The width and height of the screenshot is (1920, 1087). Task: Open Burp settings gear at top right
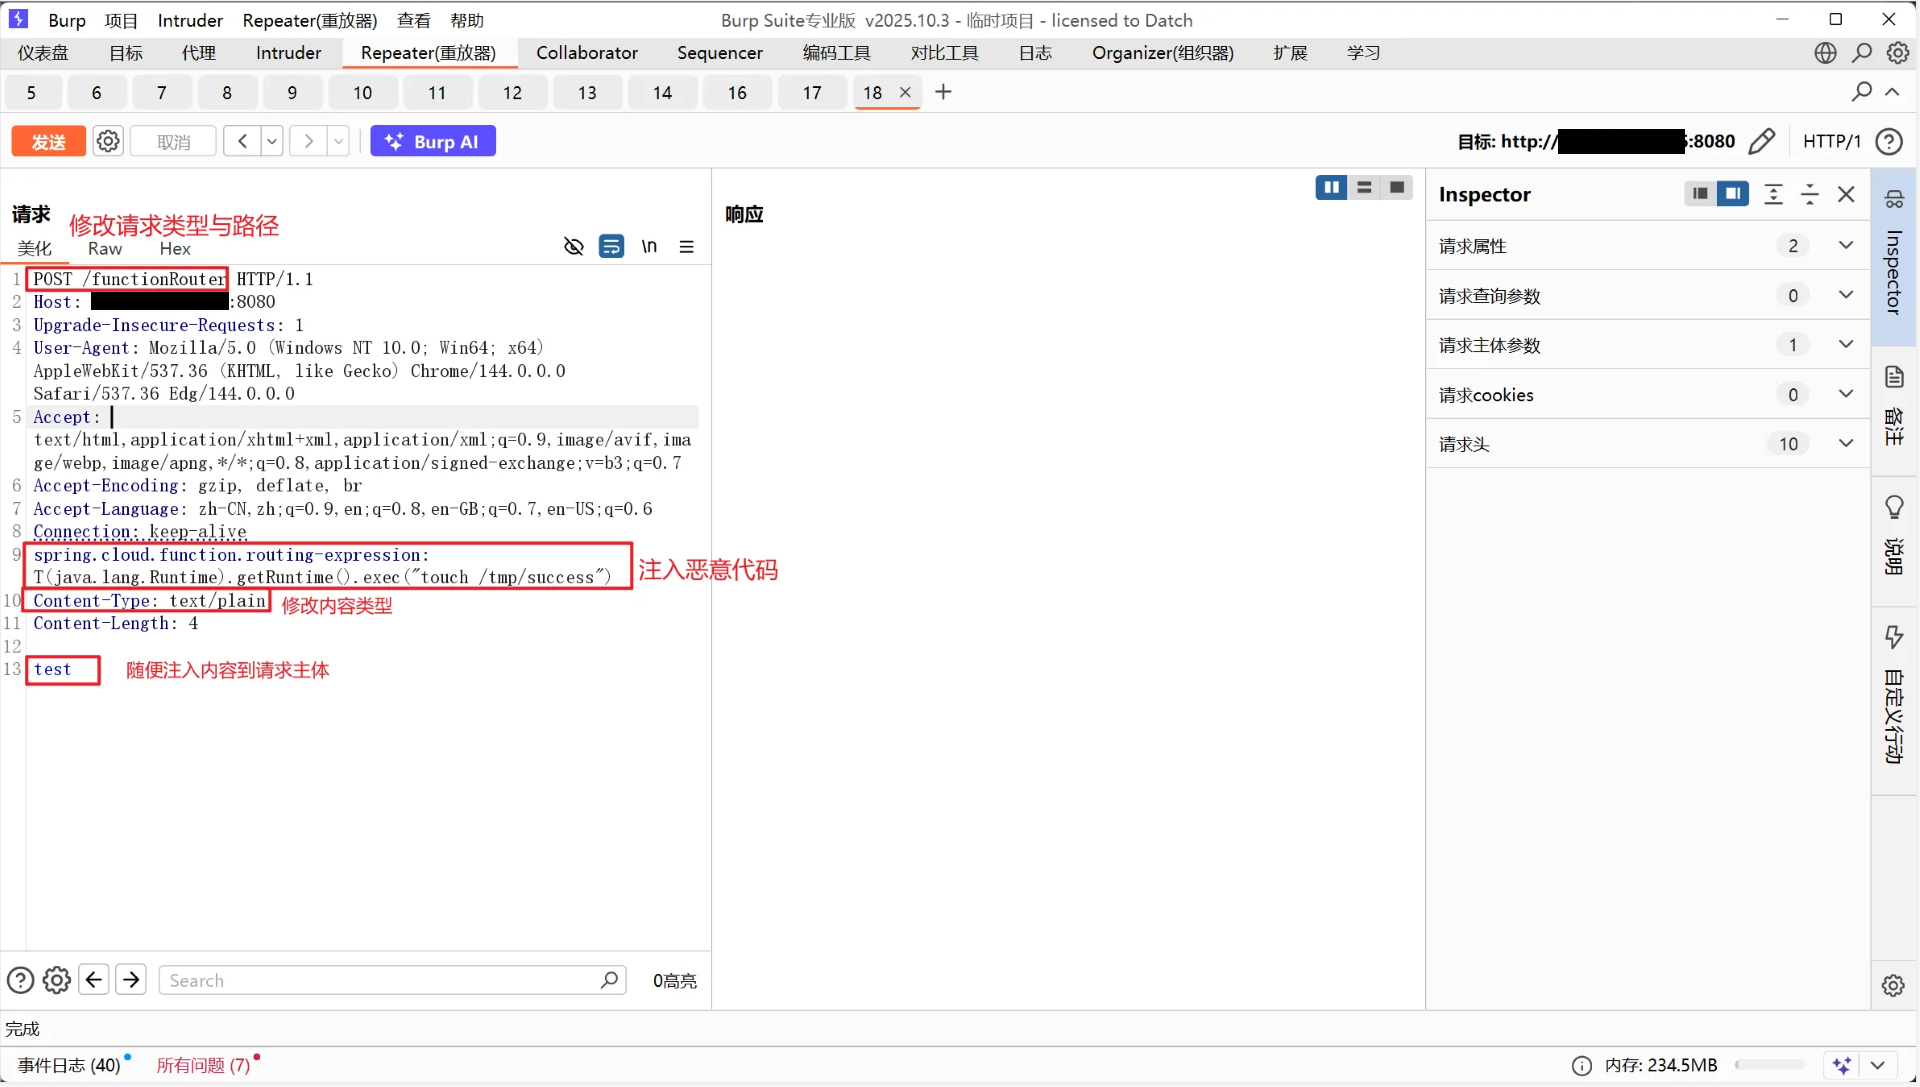pos(1898,53)
